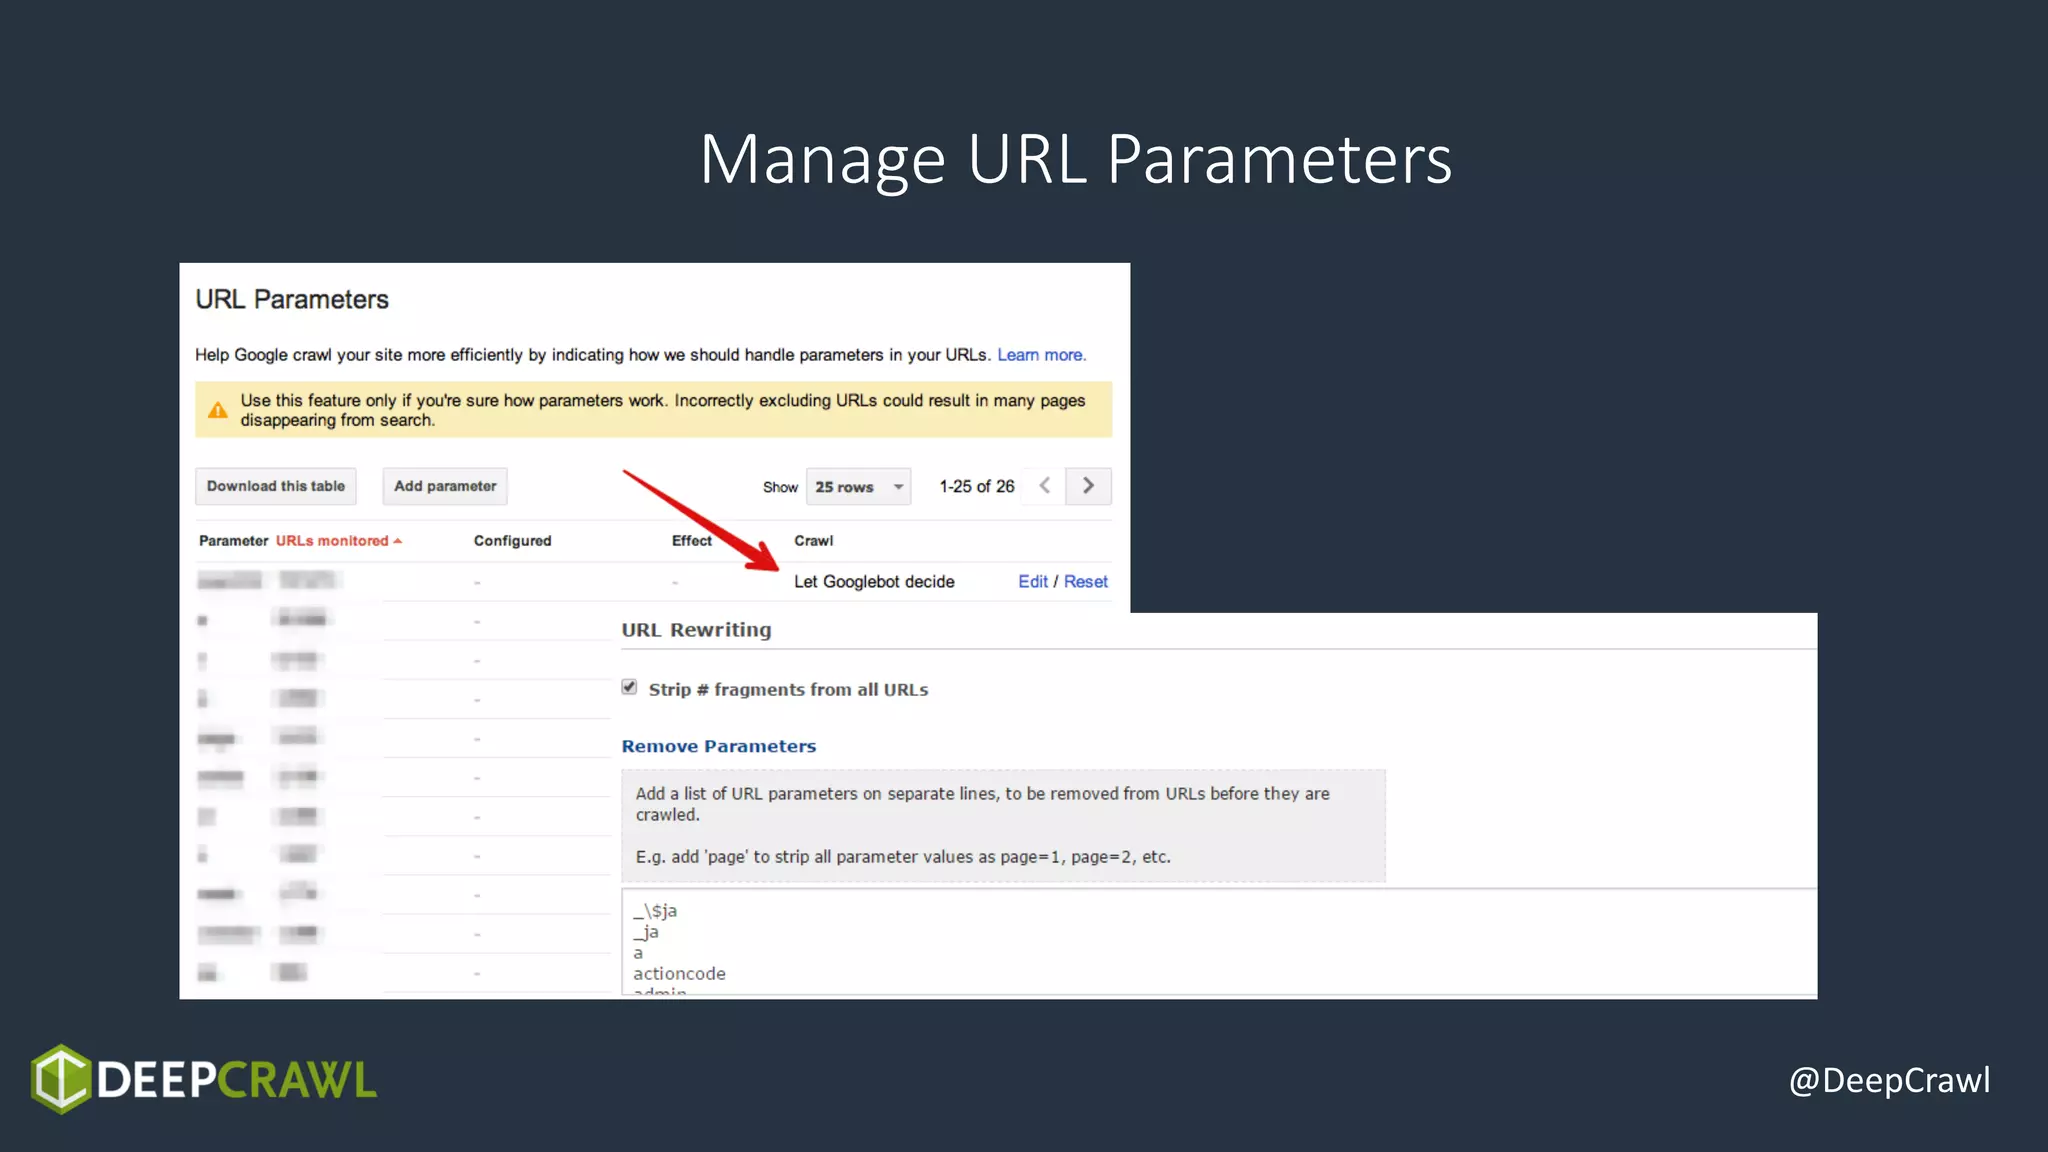Toggle Strip # fragments from all URLs checkbox
The width and height of the screenshot is (2048, 1152).
(x=629, y=687)
